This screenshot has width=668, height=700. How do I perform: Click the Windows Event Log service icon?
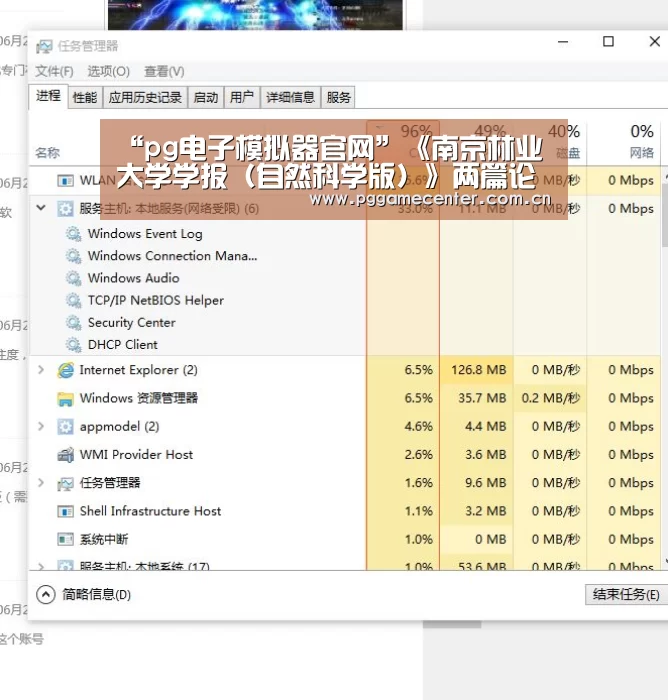pos(73,234)
